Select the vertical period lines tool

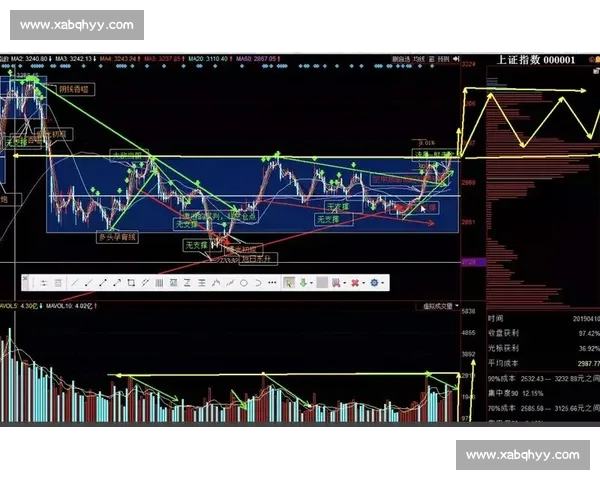159,283
